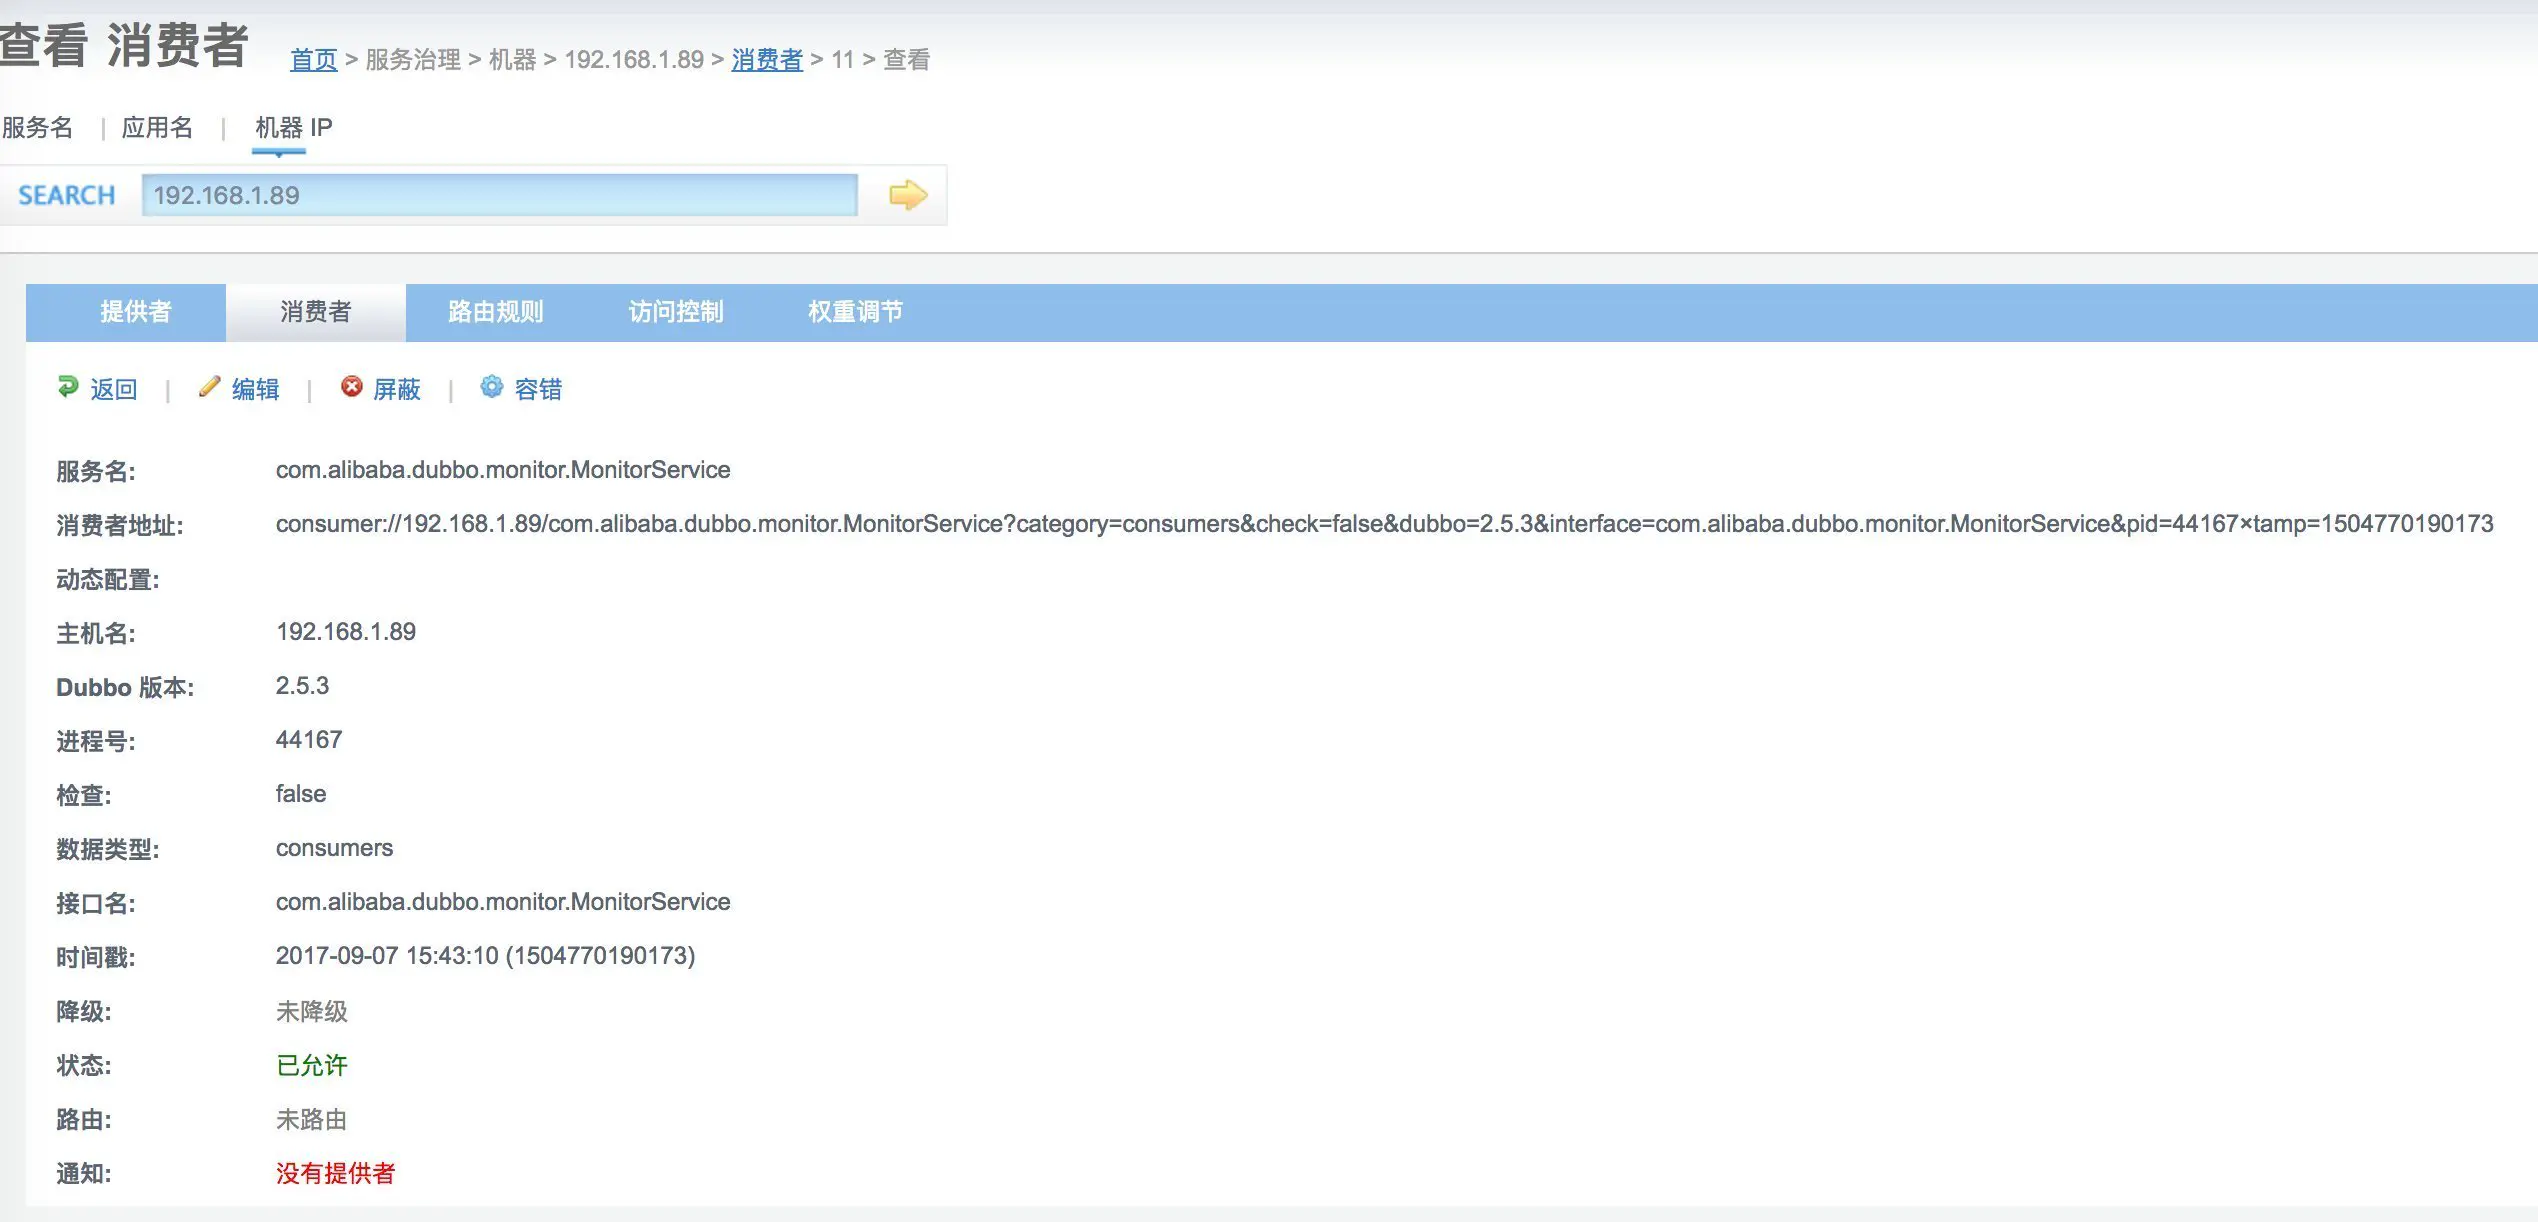The height and width of the screenshot is (1222, 2538).
Task: Click the 屏蔽 link
Action: point(397,389)
